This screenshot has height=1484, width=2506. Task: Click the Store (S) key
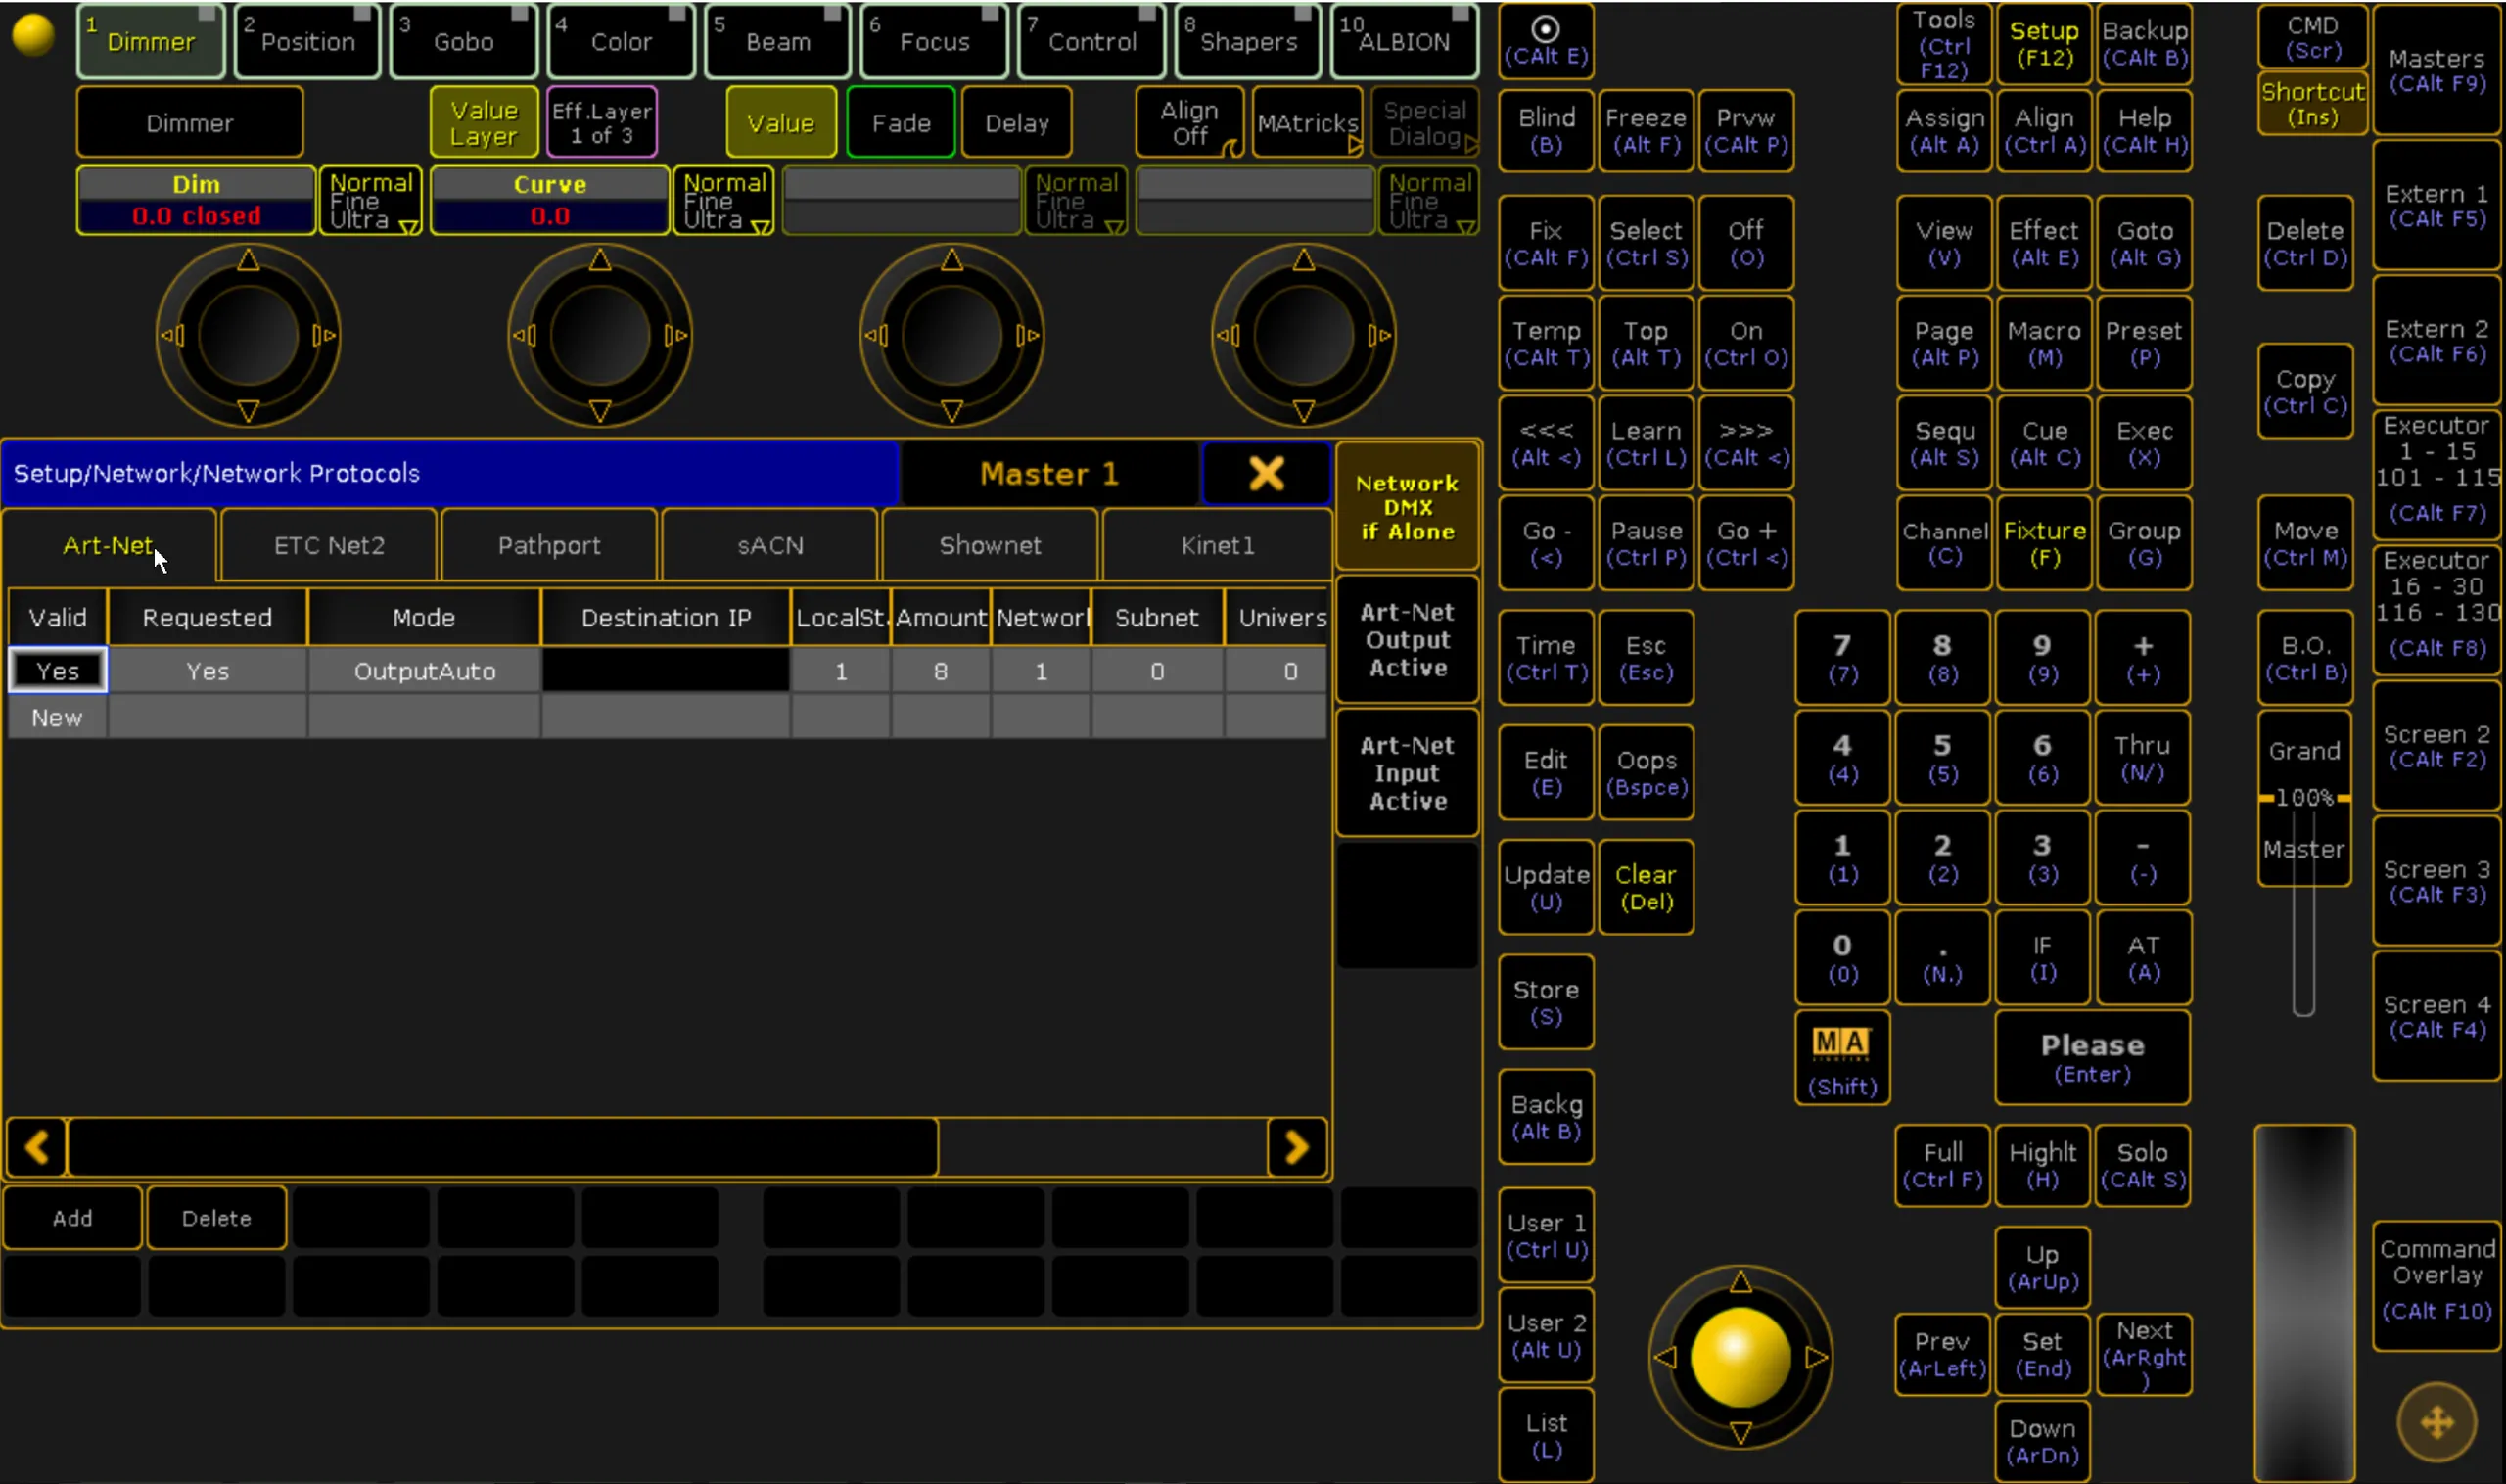1545,1002
